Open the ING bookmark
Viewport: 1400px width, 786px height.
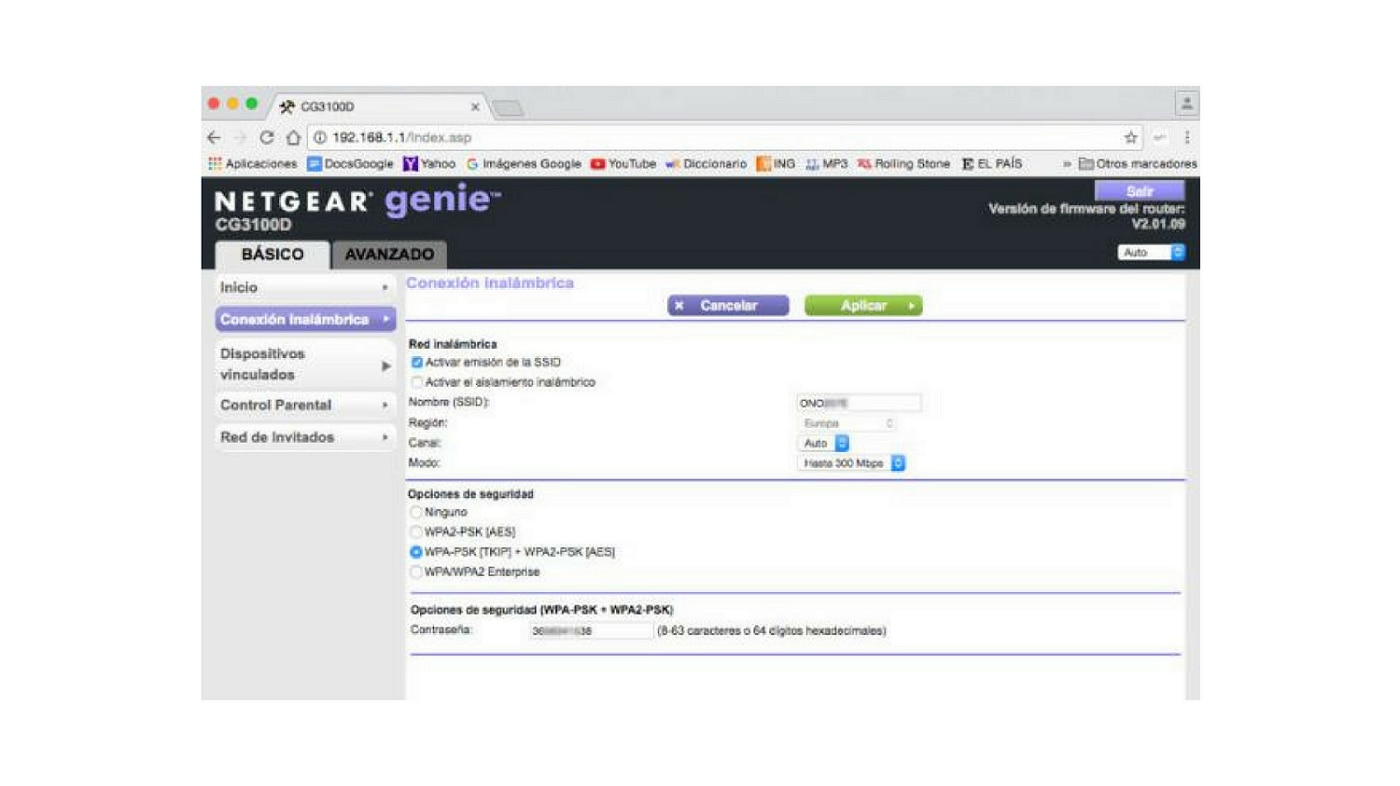(x=776, y=164)
